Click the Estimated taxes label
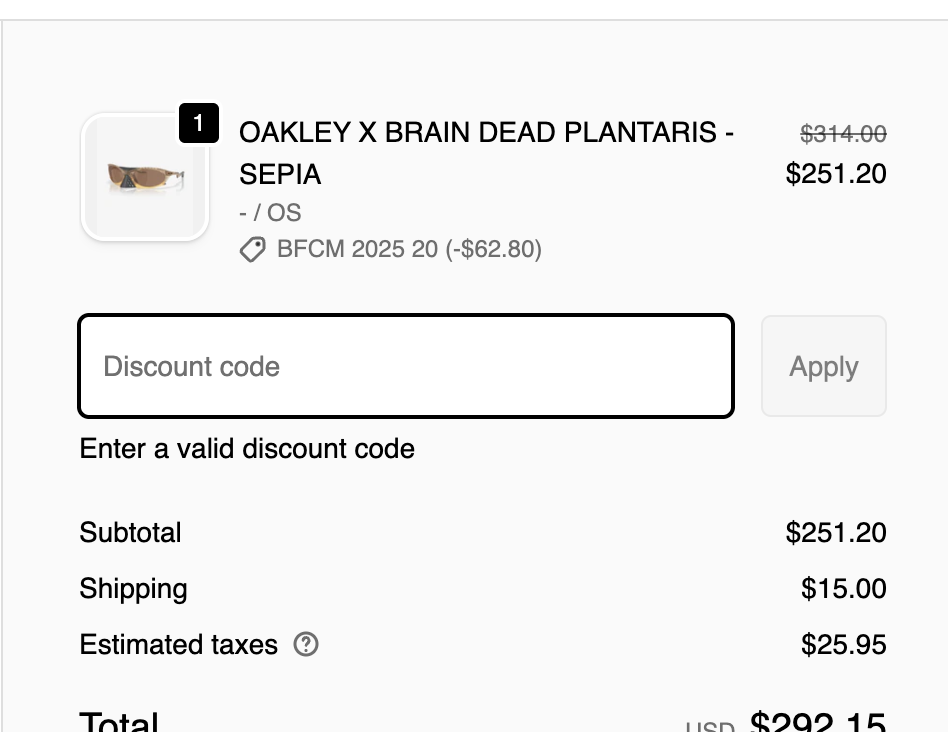 click(x=178, y=645)
